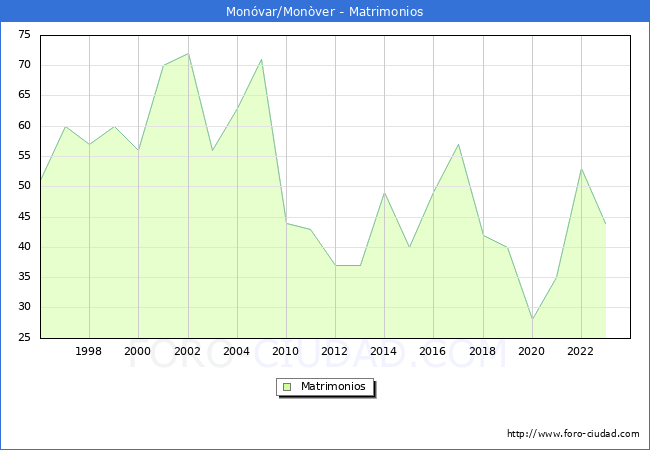650x450 pixels.
Task: Select the 2004 x-axis year label
Action: (237, 351)
